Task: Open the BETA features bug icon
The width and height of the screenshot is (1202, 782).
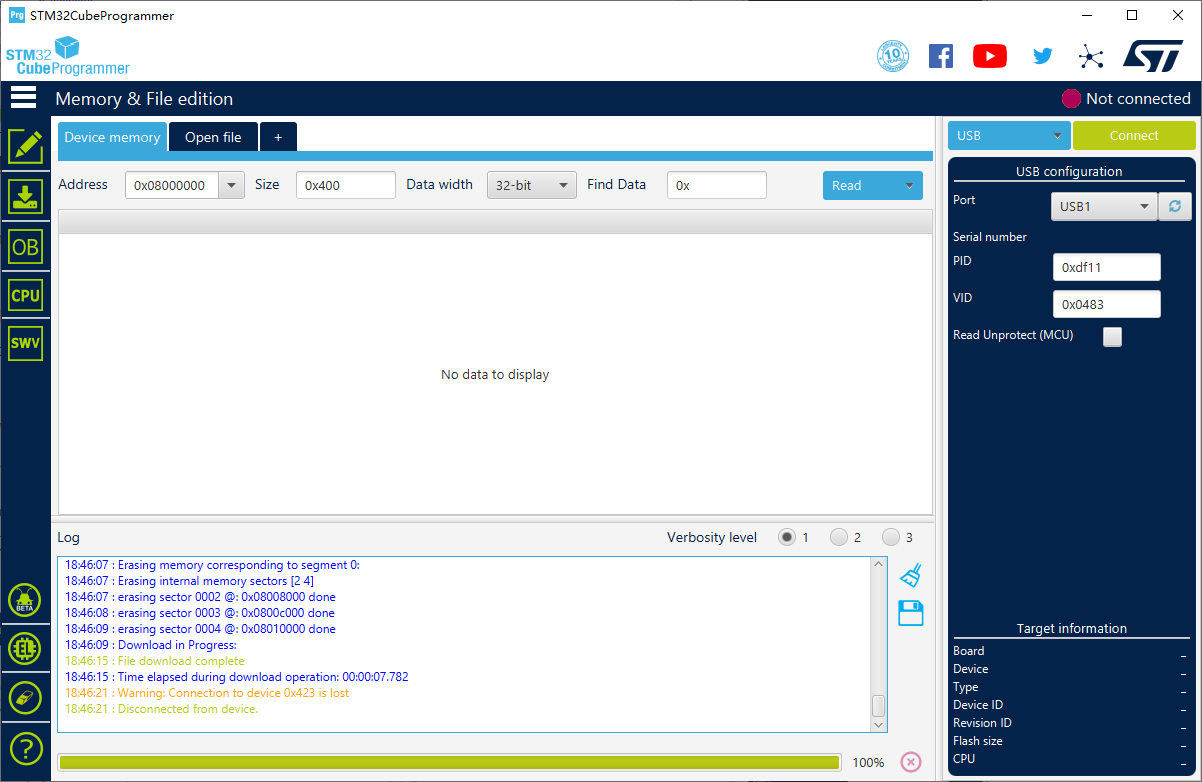Action: point(25,601)
